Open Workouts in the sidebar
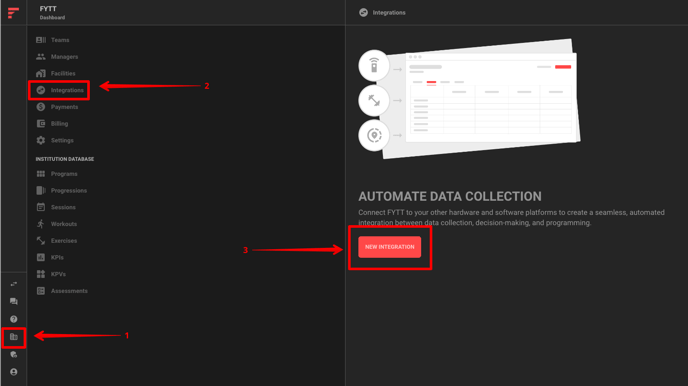The image size is (688, 386). tap(57, 224)
